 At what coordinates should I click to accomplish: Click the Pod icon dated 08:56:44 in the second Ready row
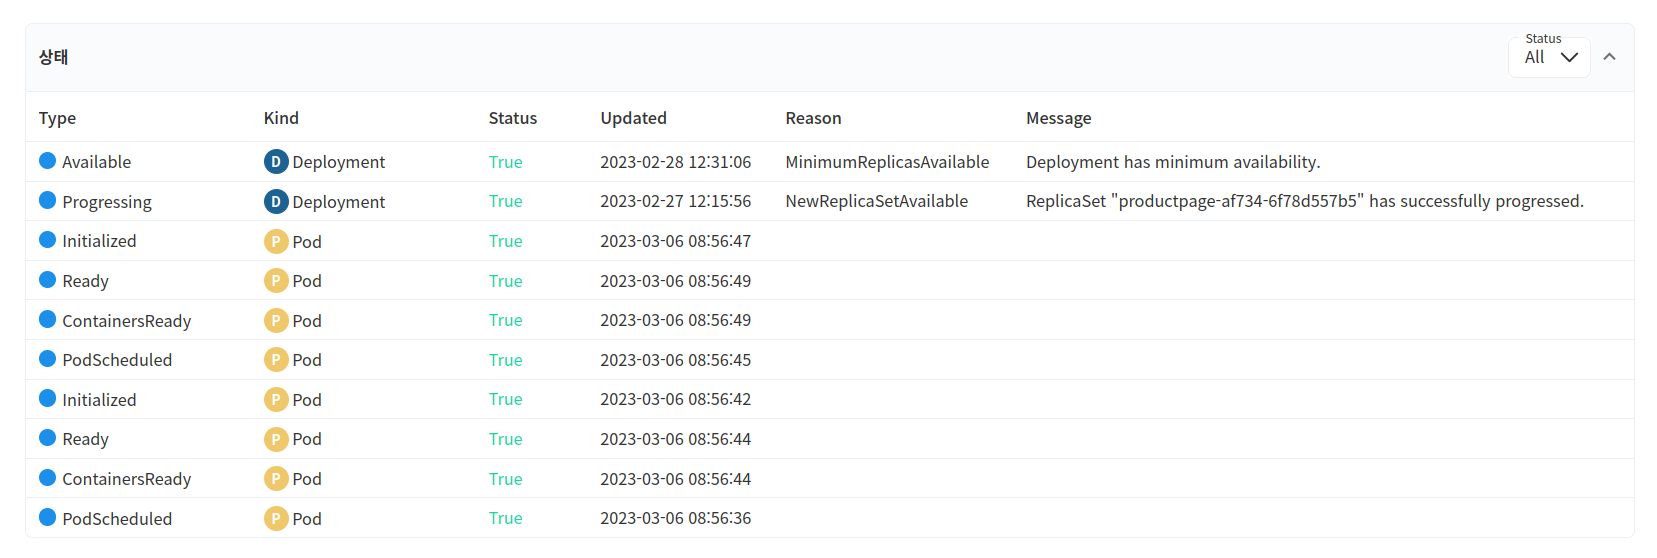pyautogui.click(x=276, y=439)
